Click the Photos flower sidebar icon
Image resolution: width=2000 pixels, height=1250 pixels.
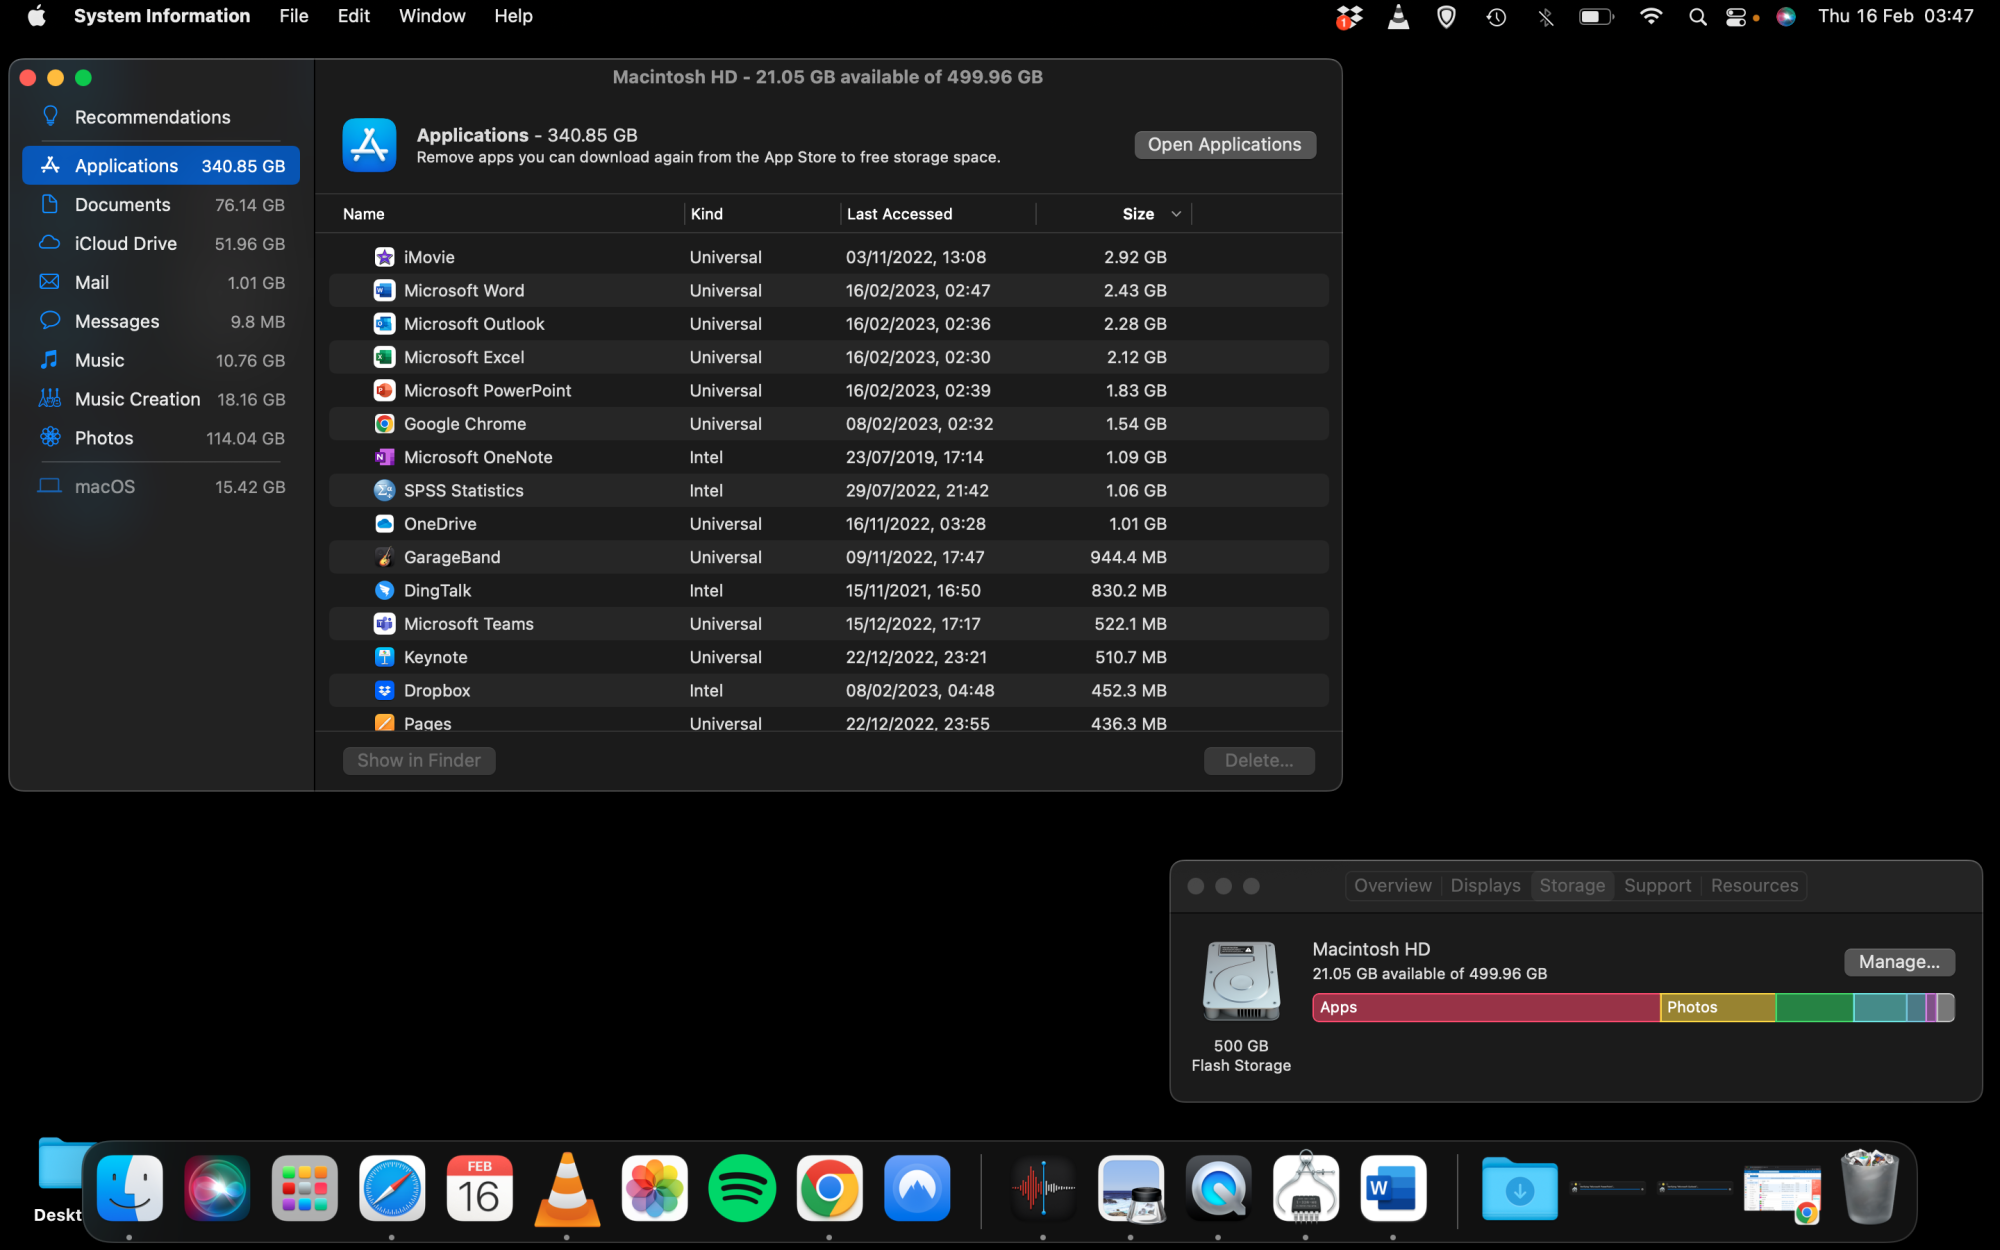coord(49,437)
